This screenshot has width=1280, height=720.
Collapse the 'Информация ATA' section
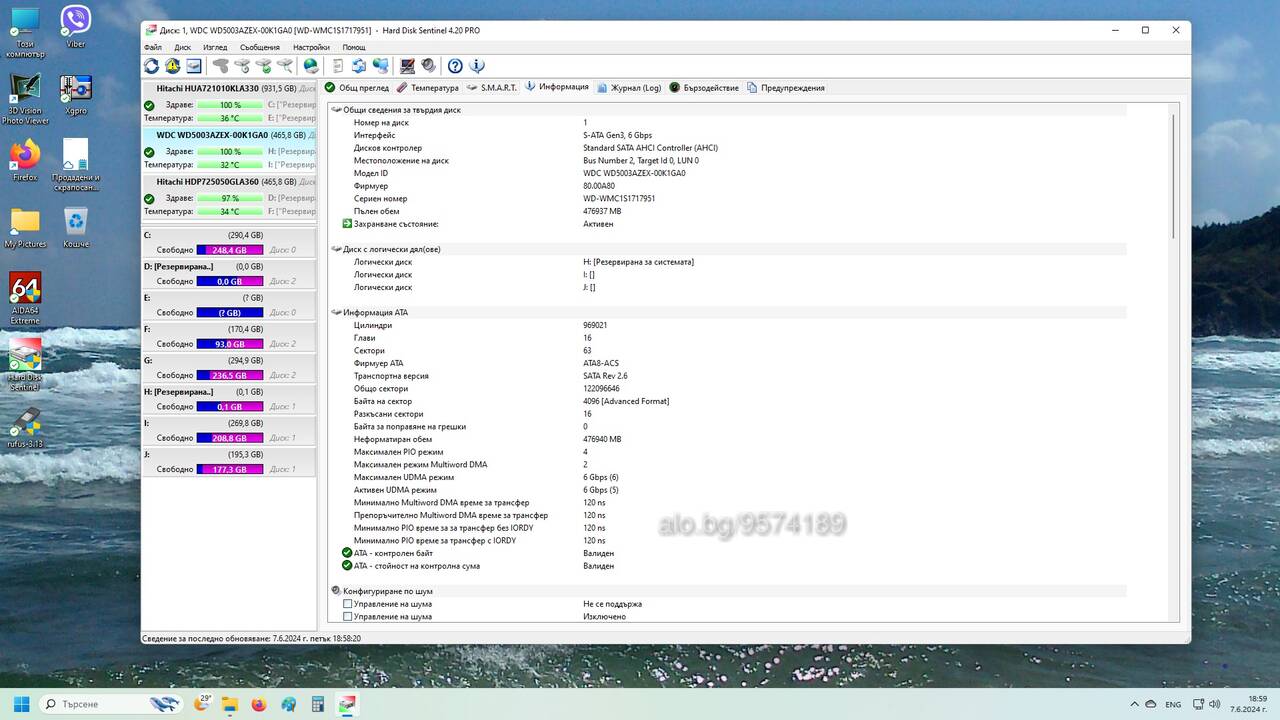pyautogui.click(x=336, y=312)
